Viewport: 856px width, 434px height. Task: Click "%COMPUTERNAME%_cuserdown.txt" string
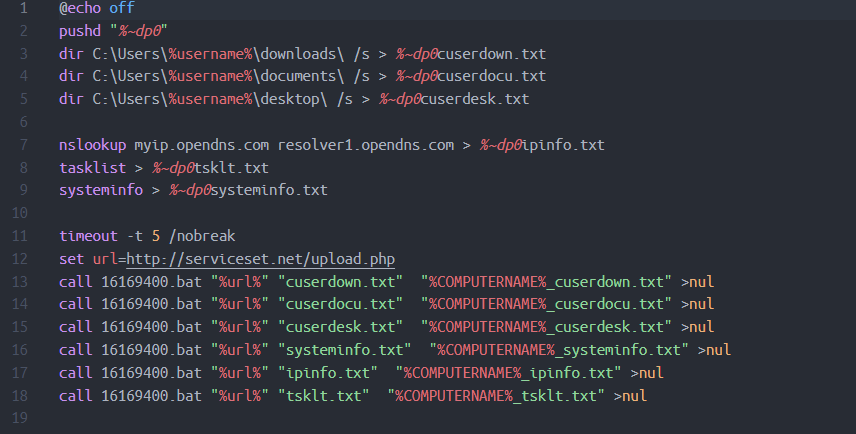click(x=546, y=282)
